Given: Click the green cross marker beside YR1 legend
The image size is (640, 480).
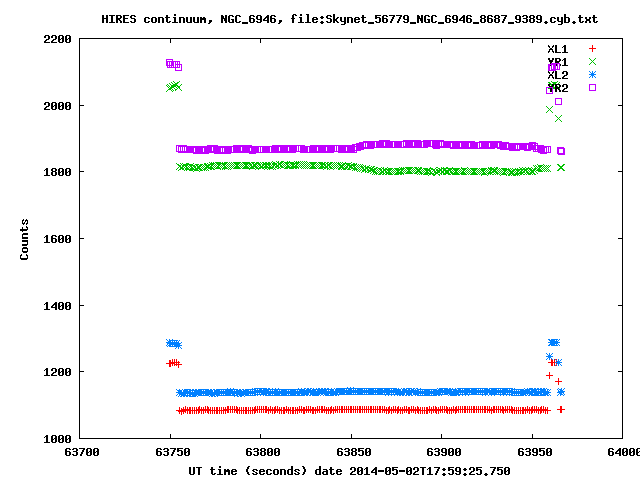Looking at the screenshot, I should tap(592, 62).
